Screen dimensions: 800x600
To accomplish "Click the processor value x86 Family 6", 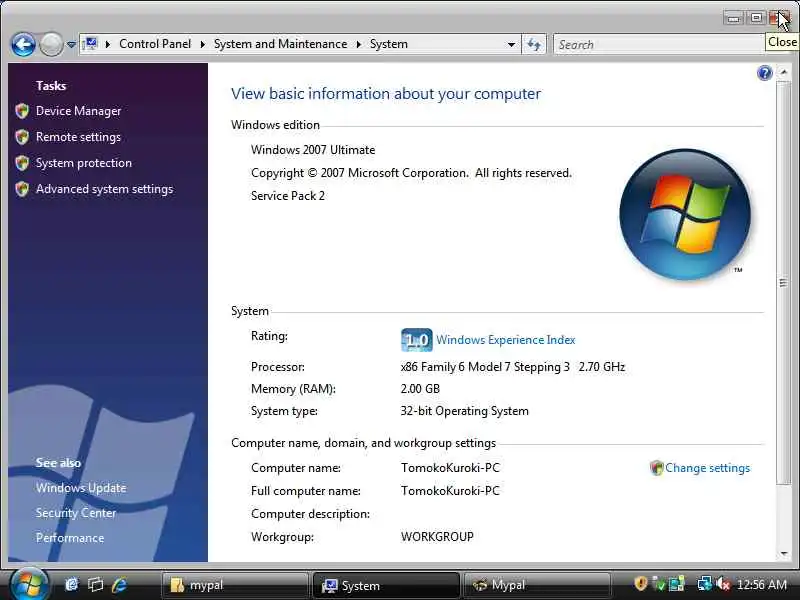I will click(x=513, y=367).
